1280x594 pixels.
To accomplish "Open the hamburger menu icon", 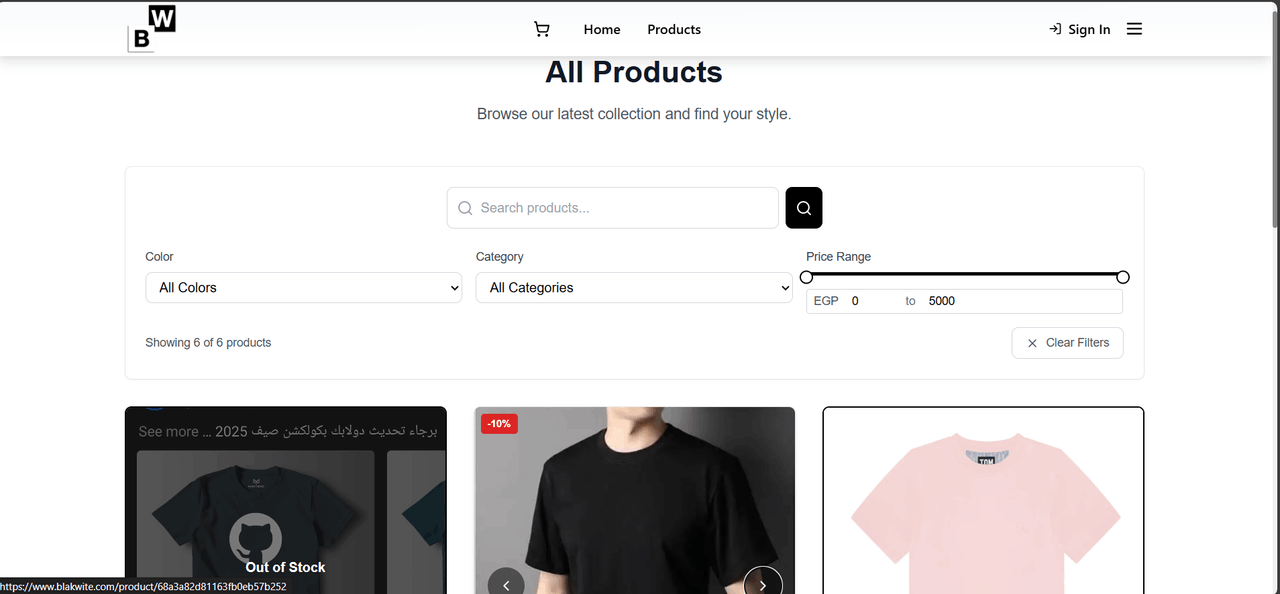I will (1134, 29).
